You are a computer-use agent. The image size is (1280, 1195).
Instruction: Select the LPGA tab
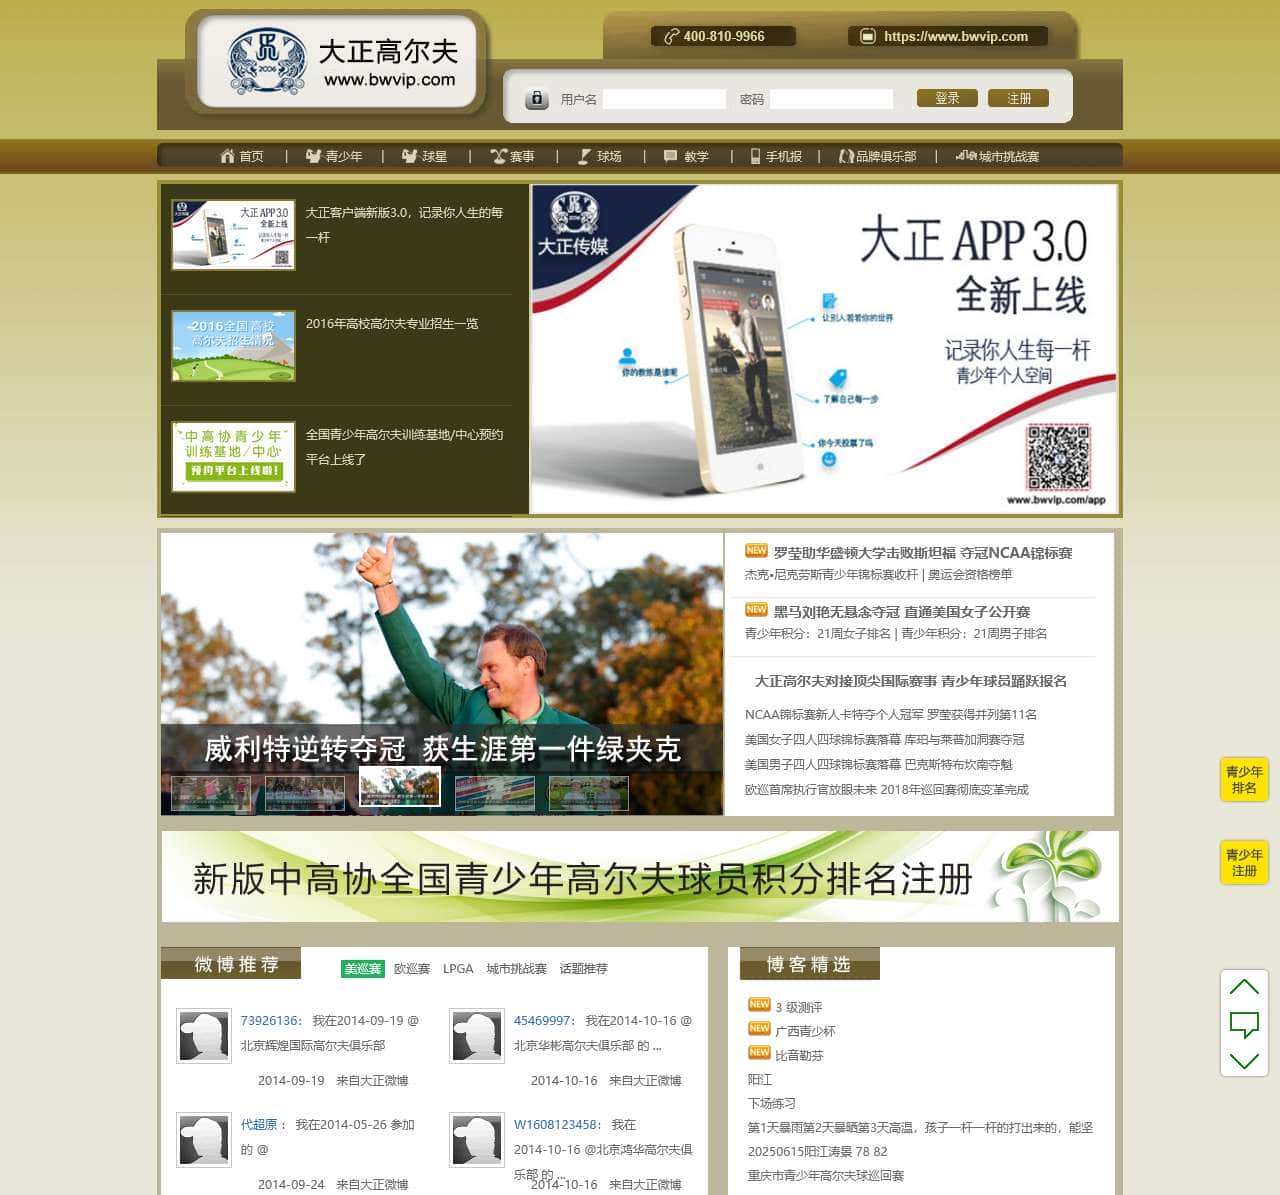(x=458, y=969)
